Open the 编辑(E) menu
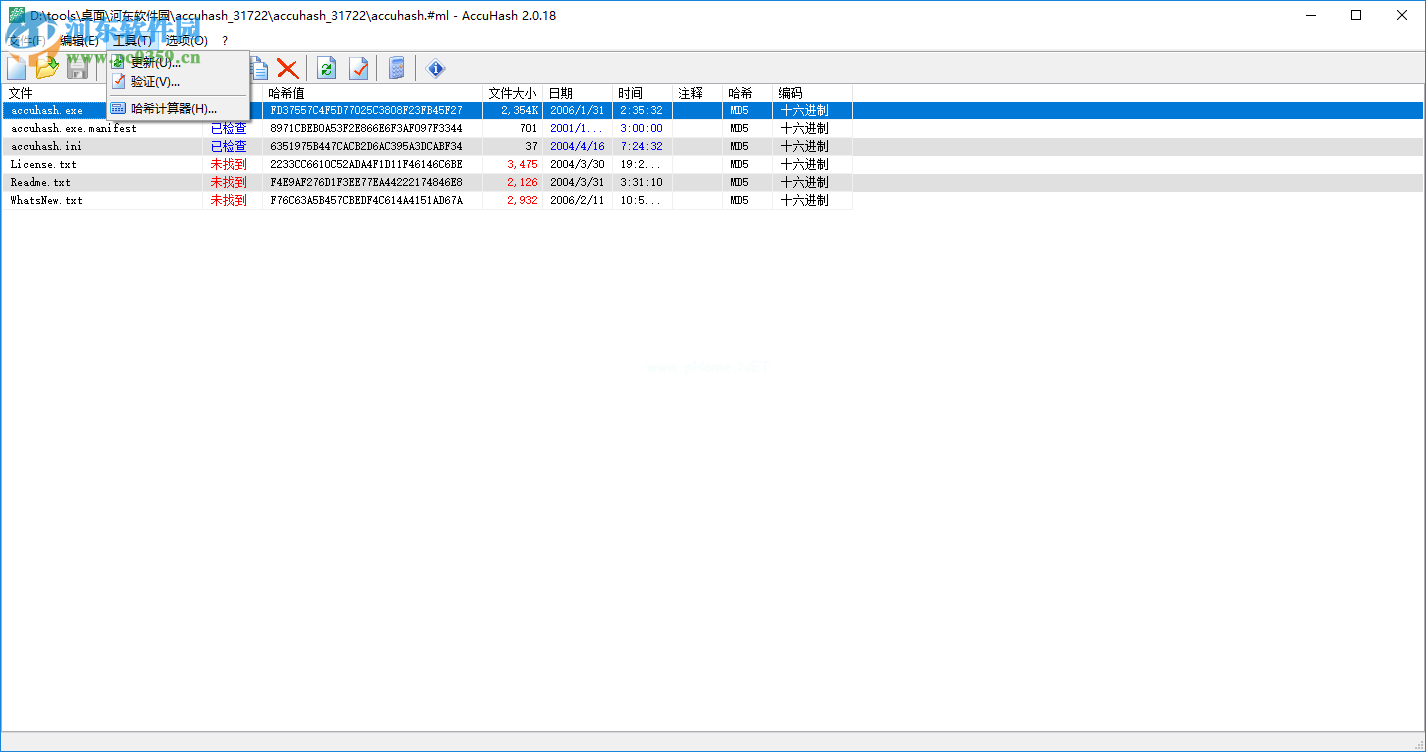1426x752 pixels. (x=79, y=41)
